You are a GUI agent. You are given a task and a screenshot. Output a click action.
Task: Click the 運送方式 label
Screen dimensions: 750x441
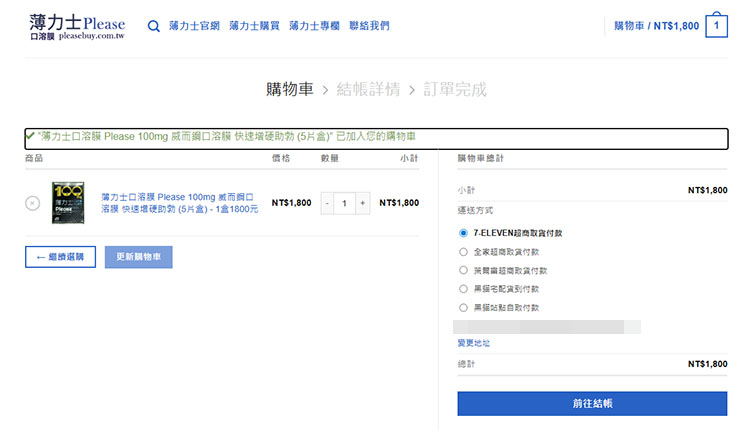[475, 210]
